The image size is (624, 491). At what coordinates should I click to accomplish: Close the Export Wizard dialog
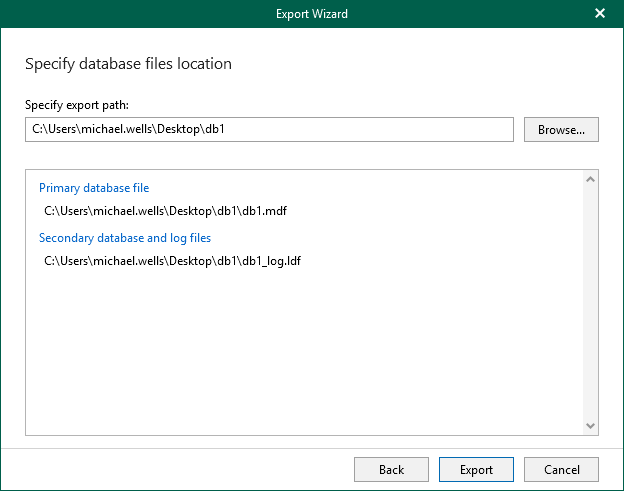pyautogui.click(x=599, y=14)
